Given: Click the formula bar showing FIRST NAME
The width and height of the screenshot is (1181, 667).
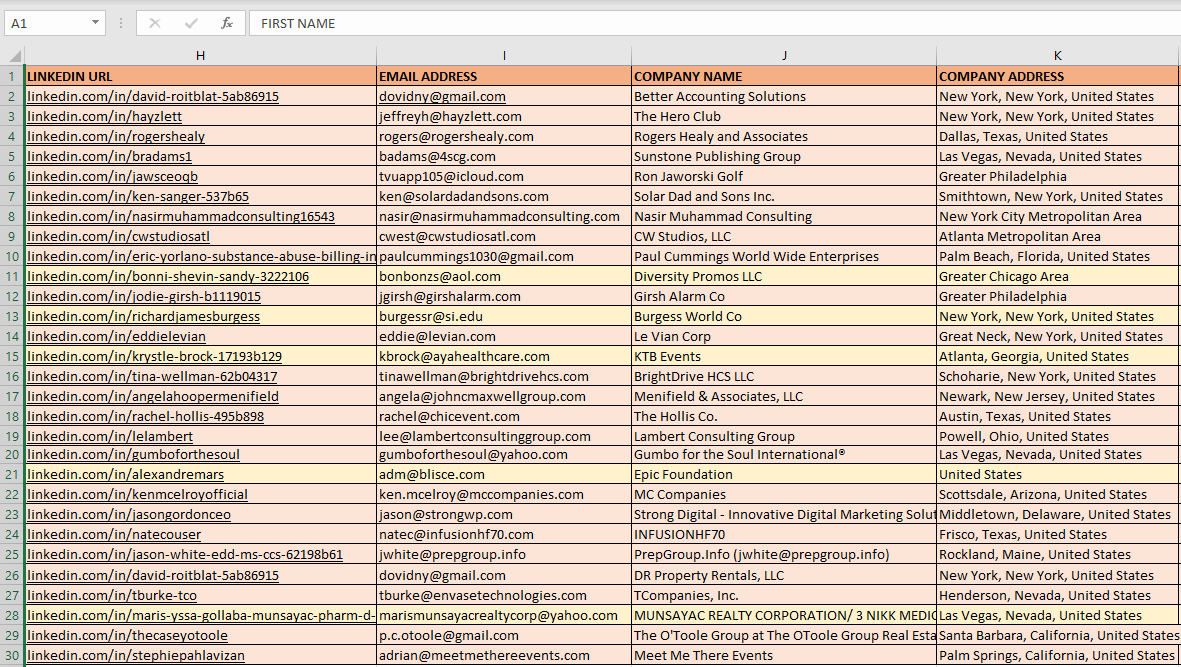Looking at the screenshot, I should [715, 23].
